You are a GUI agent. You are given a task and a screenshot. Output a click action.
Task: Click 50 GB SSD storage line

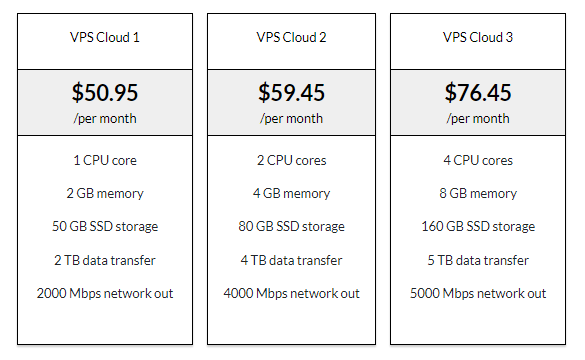pyautogui.click(x=105, y=226)
